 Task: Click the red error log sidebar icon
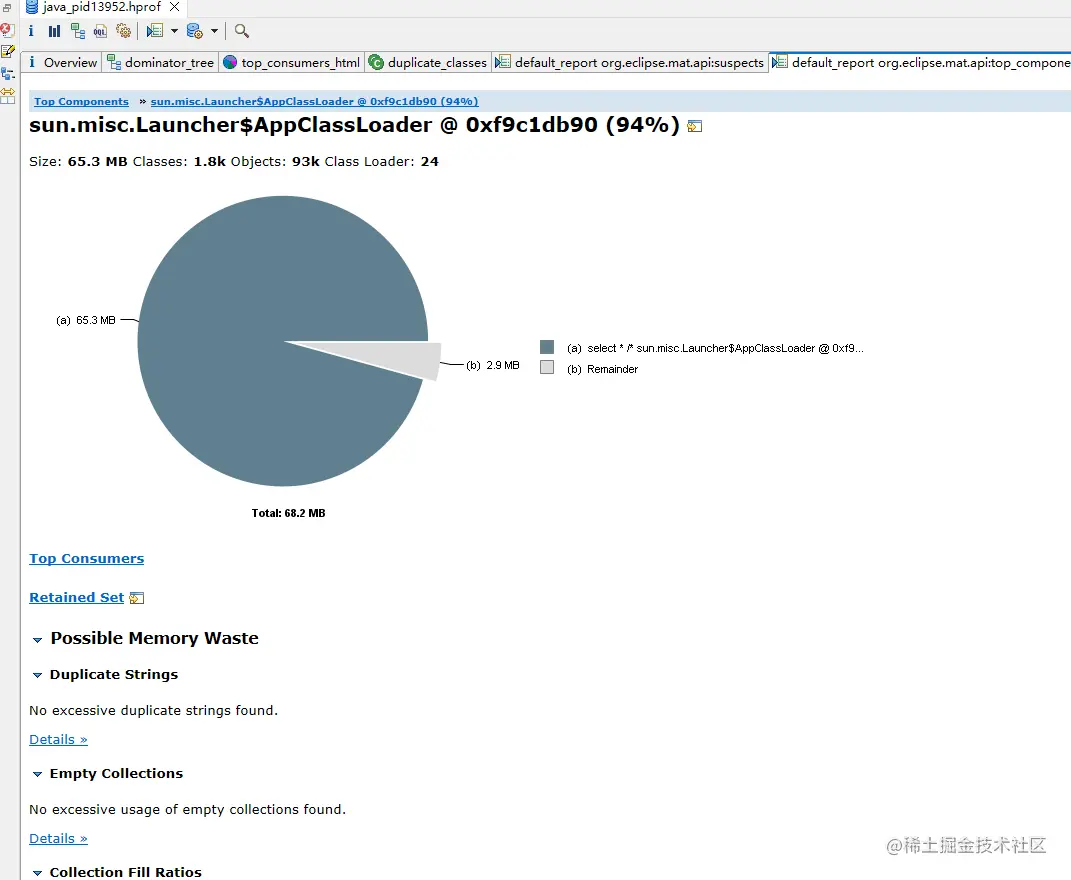7,30
